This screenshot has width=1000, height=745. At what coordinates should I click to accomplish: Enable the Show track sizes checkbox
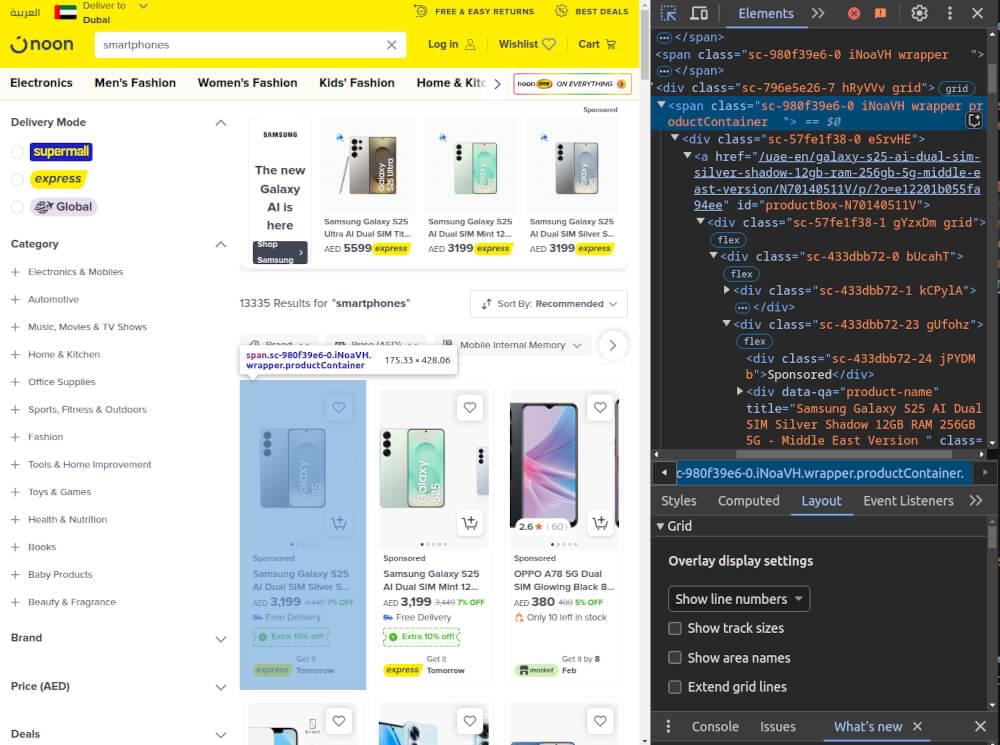[674, 630]
